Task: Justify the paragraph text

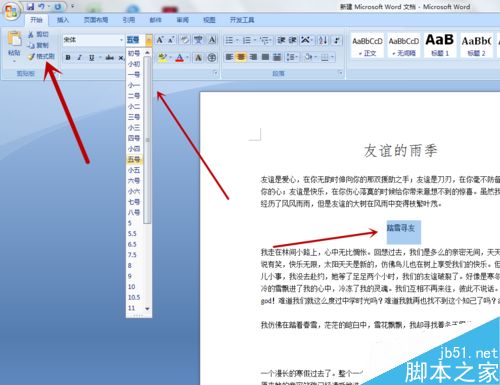Action: coord(265,57)
